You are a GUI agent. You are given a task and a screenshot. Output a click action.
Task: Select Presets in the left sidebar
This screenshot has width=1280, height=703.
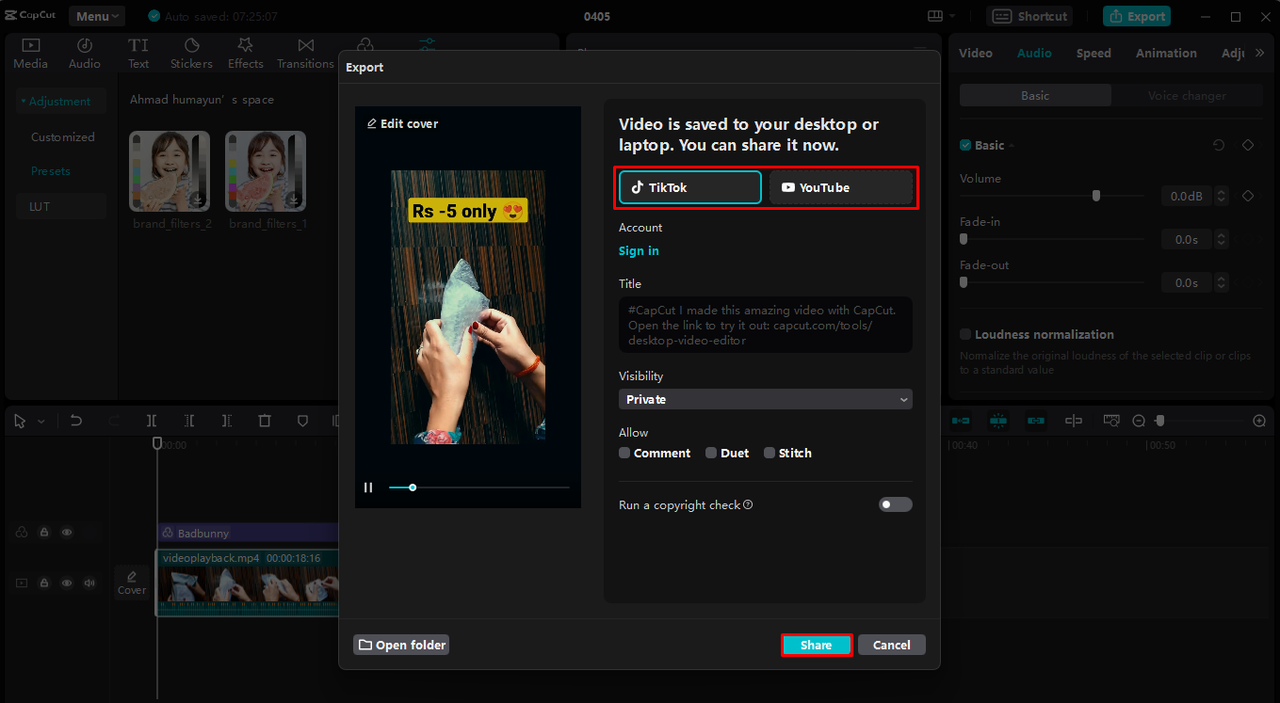[50, 171]
